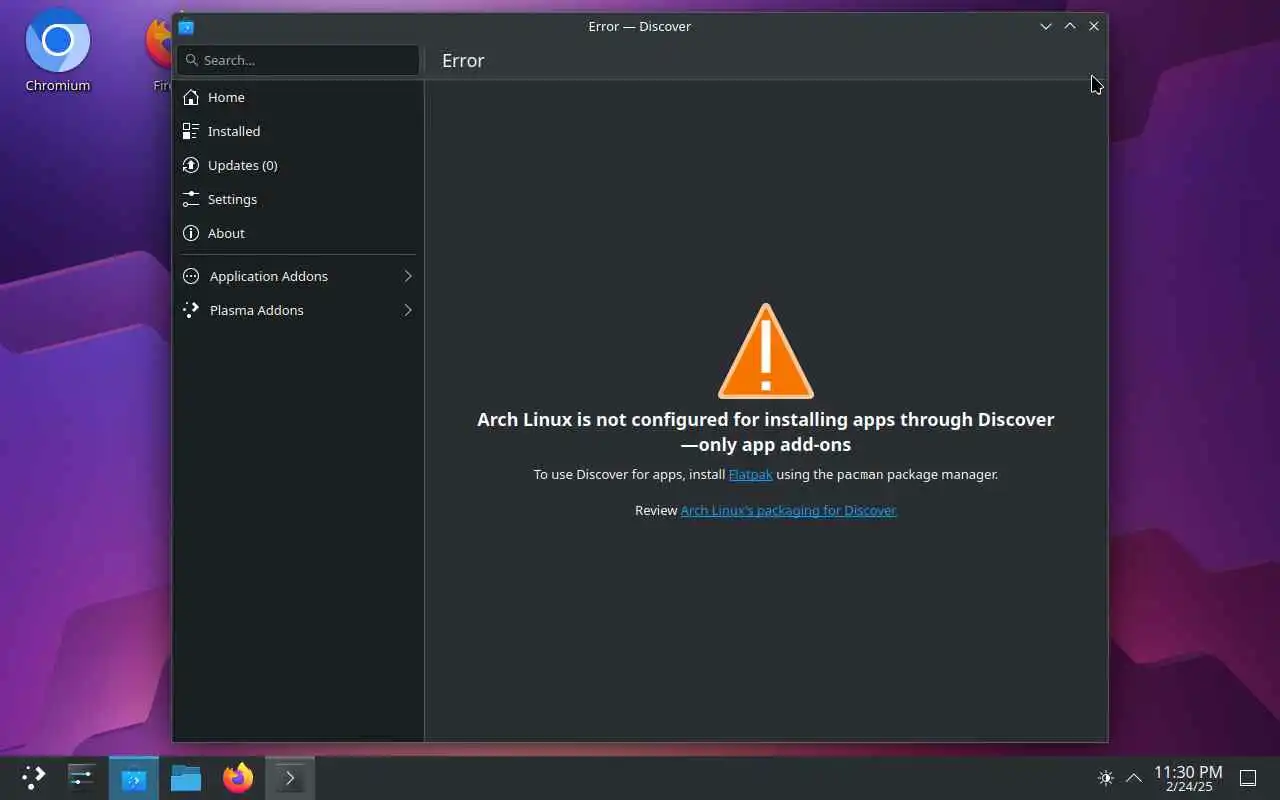This screenshot has width=1280, height=800.
Task: Click the show desktop icon in tray
Action: [1248, 778]
